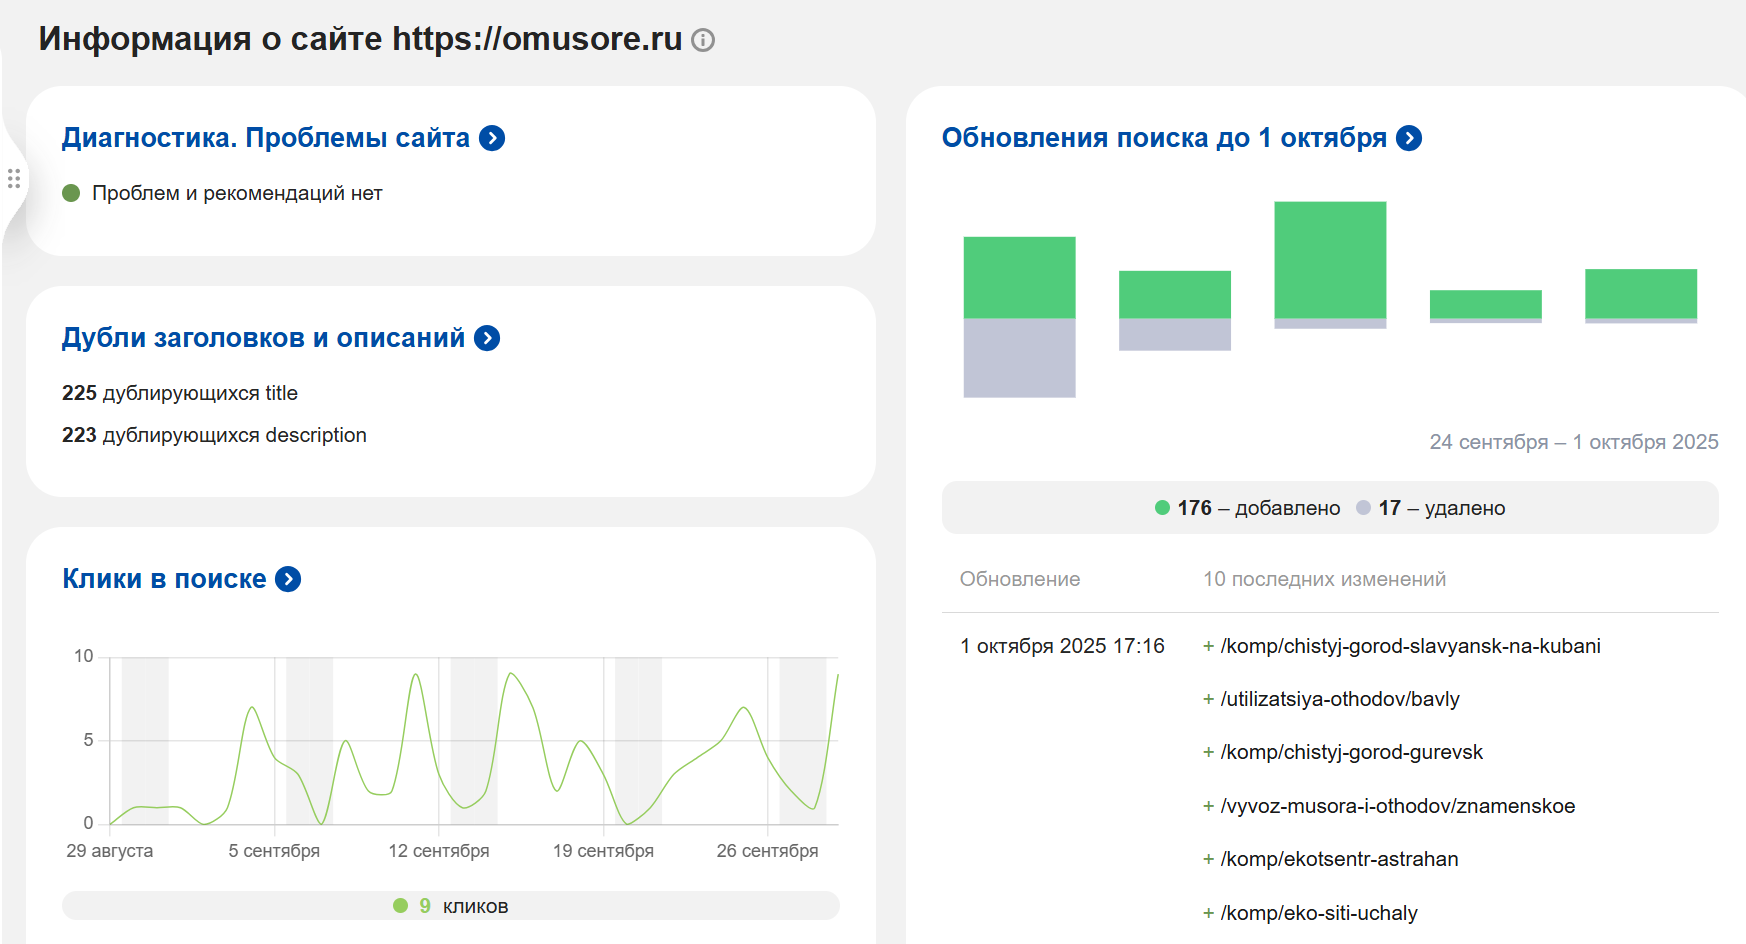Screen dimensions: 1746x944
Task: Open the /vyvoz-musora-i-othodov/znamenskoe entry
Action: click(x=1397, y=806)
